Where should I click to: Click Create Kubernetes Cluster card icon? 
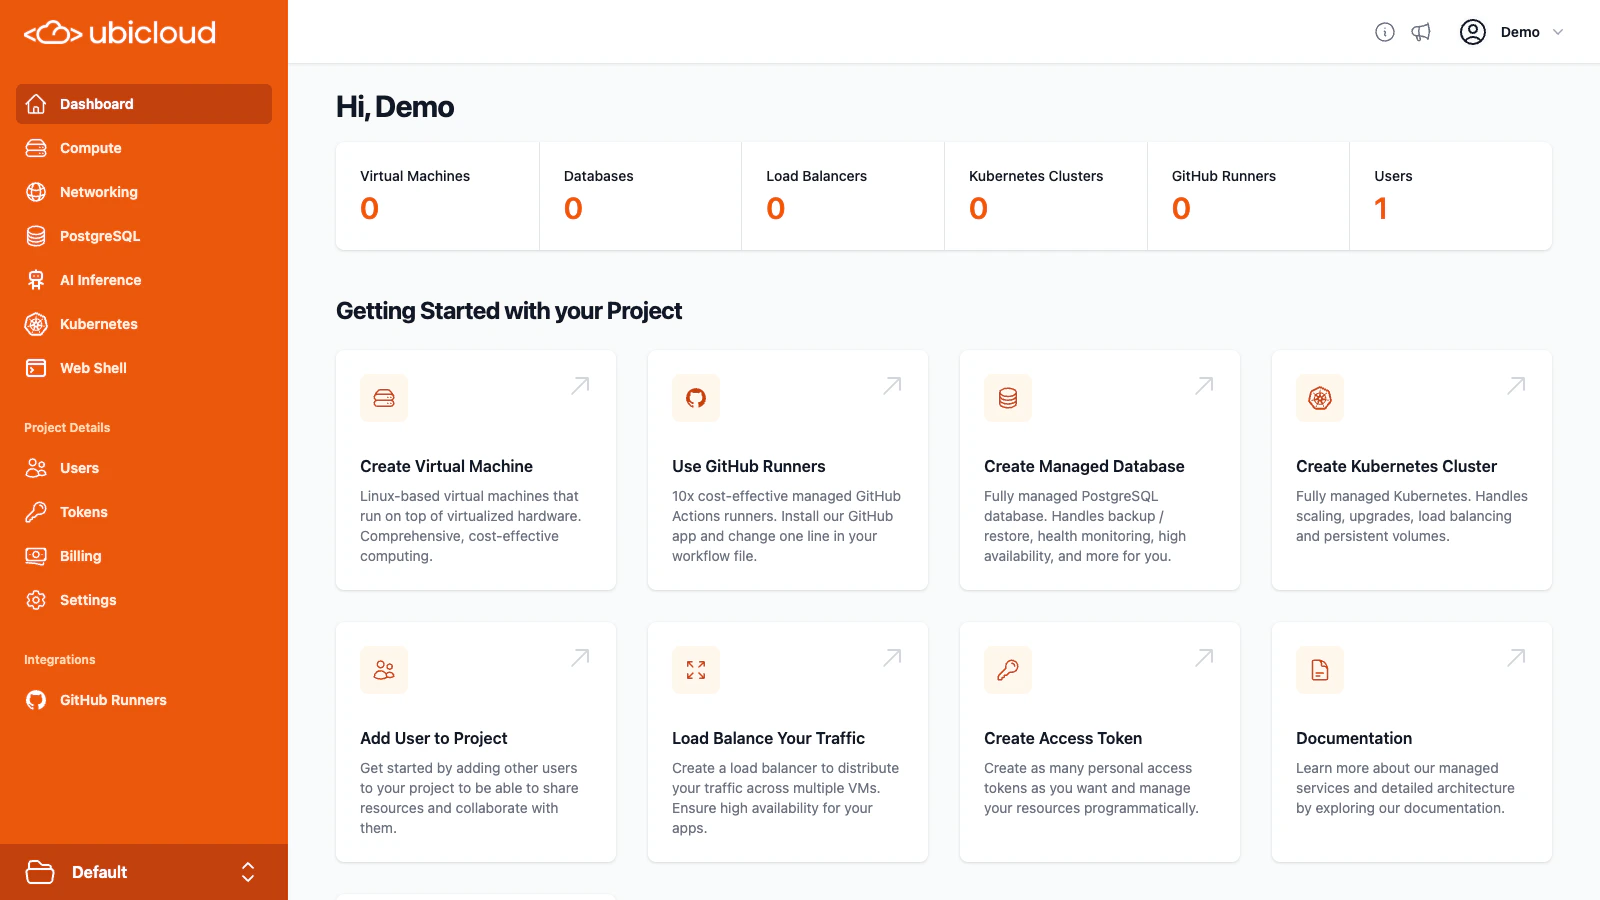(x=1320, y=398)
